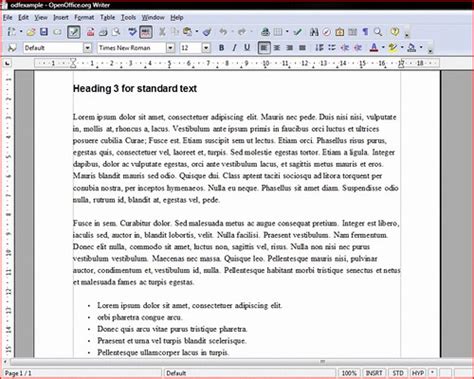This screenshot has height=379, width=474.
Task: Expand the paragraph style dropdown showing Default
Action: click(x=87, y=48)
